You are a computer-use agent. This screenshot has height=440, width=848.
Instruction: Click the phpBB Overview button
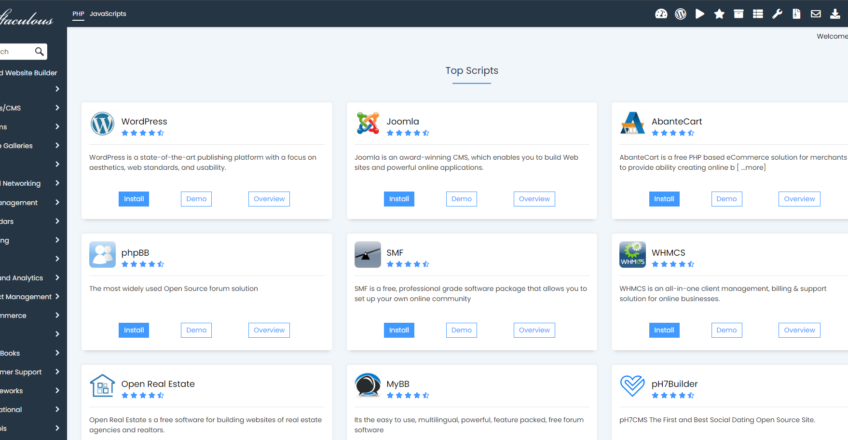point(268,330)
